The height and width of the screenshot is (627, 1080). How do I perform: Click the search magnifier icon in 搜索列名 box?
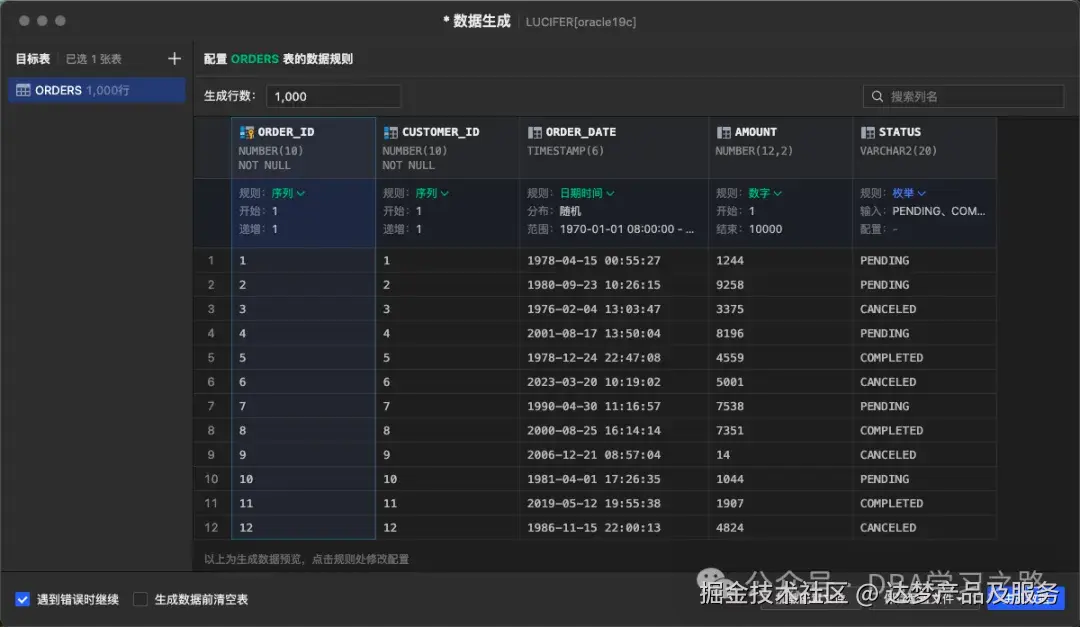[x=878, y=96]
